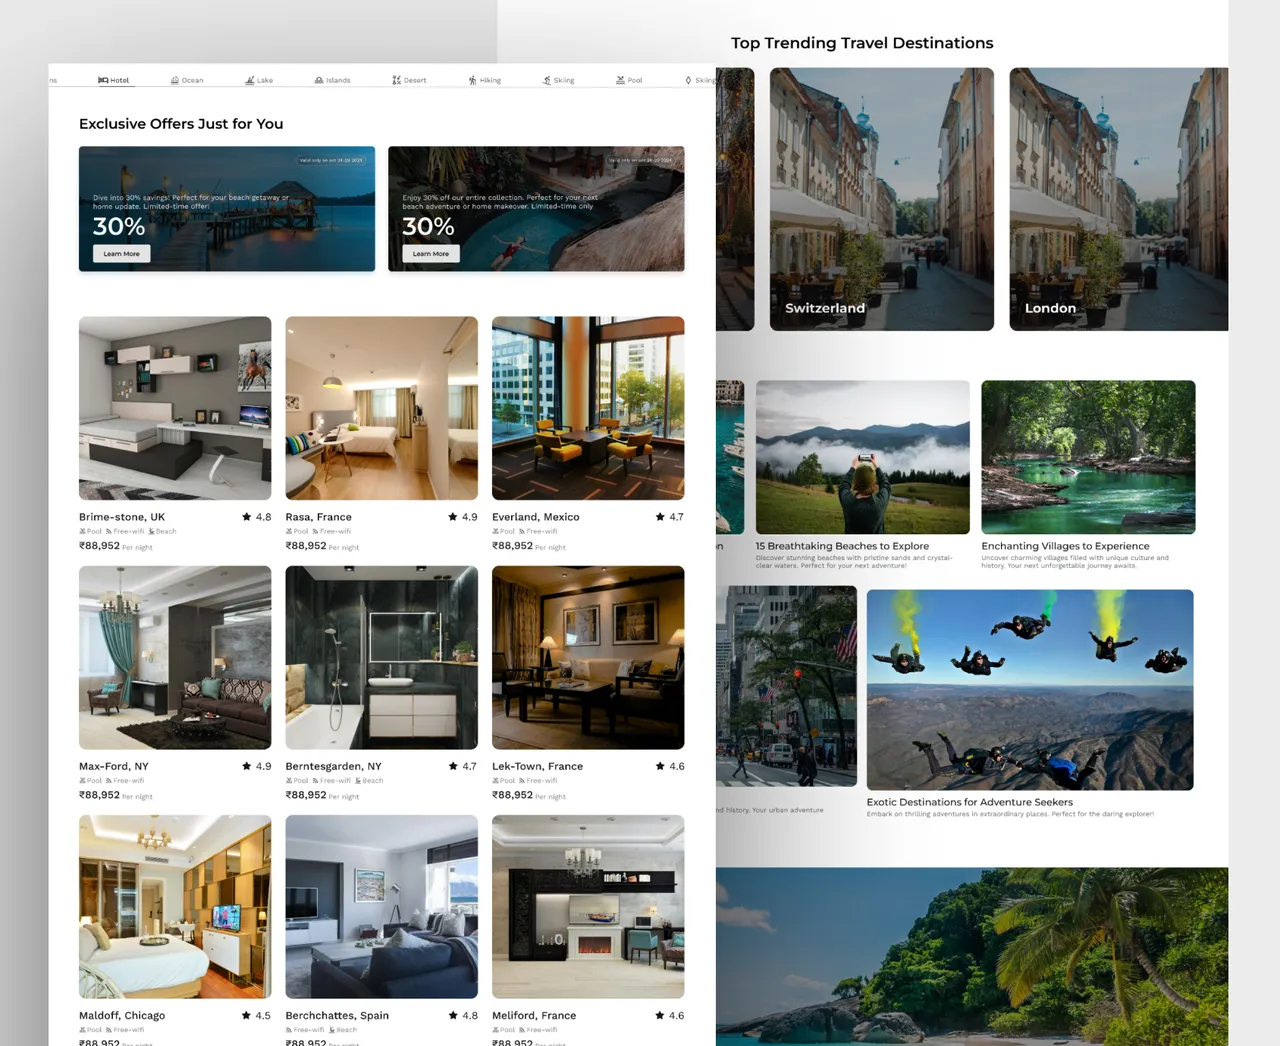Click the Beach amenity under Brime-stone, UK

click(163, 532)
